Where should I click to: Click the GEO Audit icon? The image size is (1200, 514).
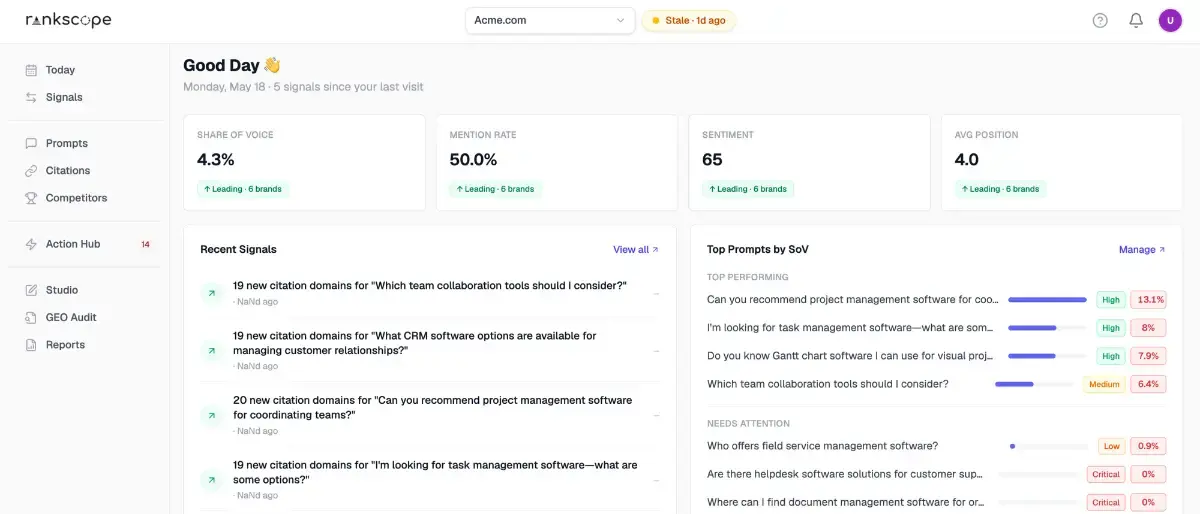point(31,317)
